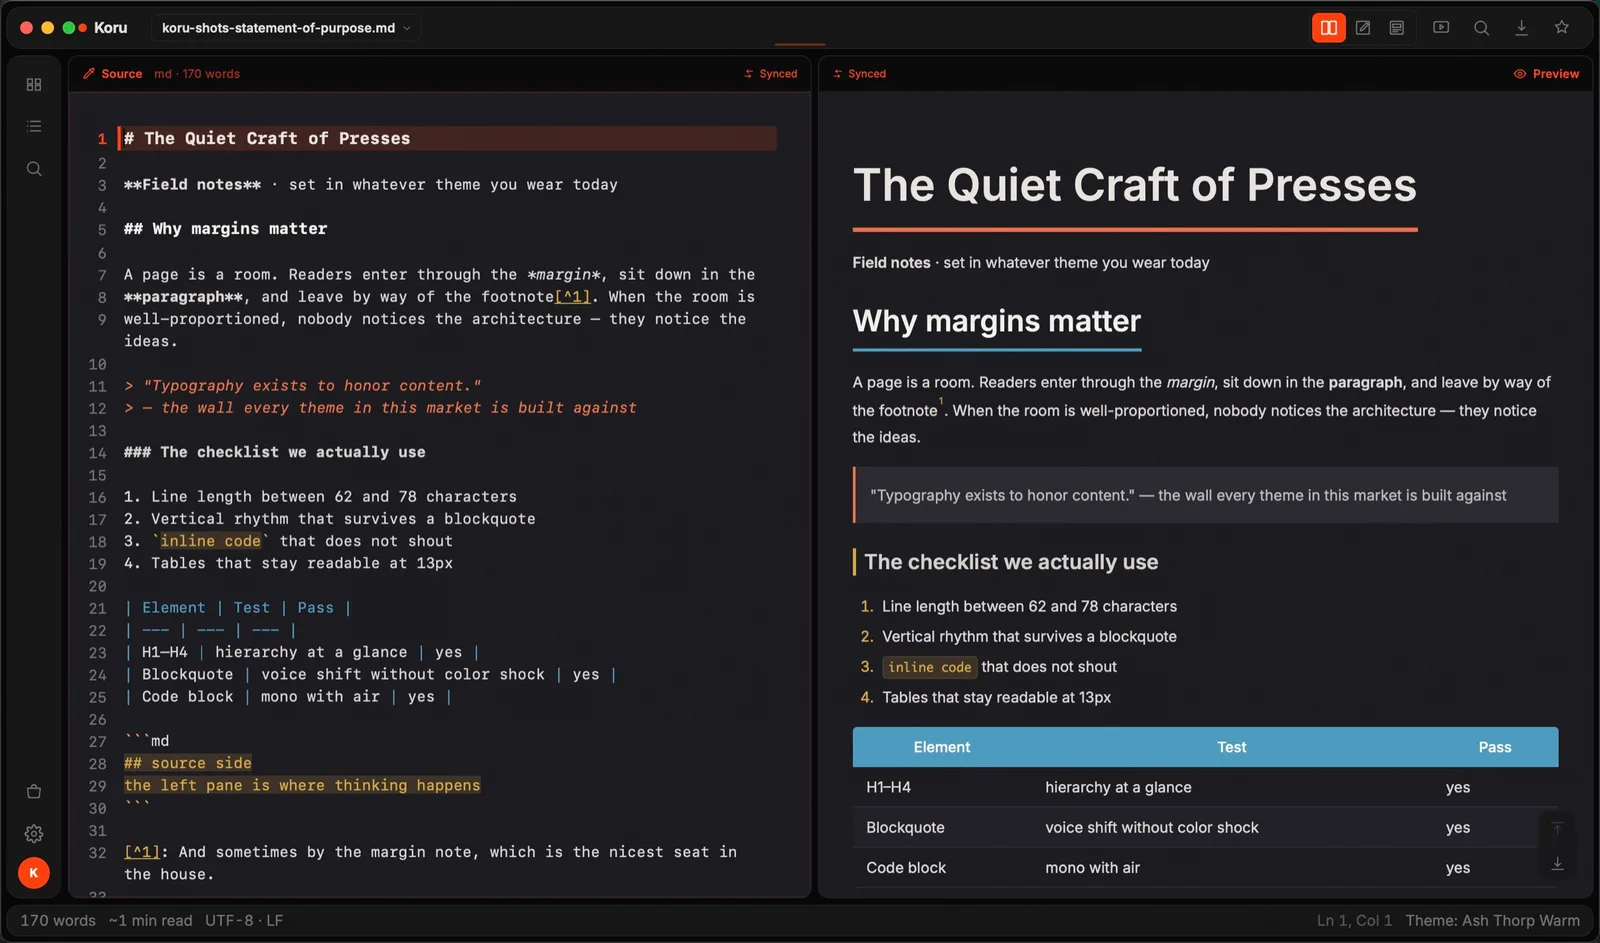
Task: Open settings gear in sidebar
Action: pyautogui.click(x=34, y=833)
